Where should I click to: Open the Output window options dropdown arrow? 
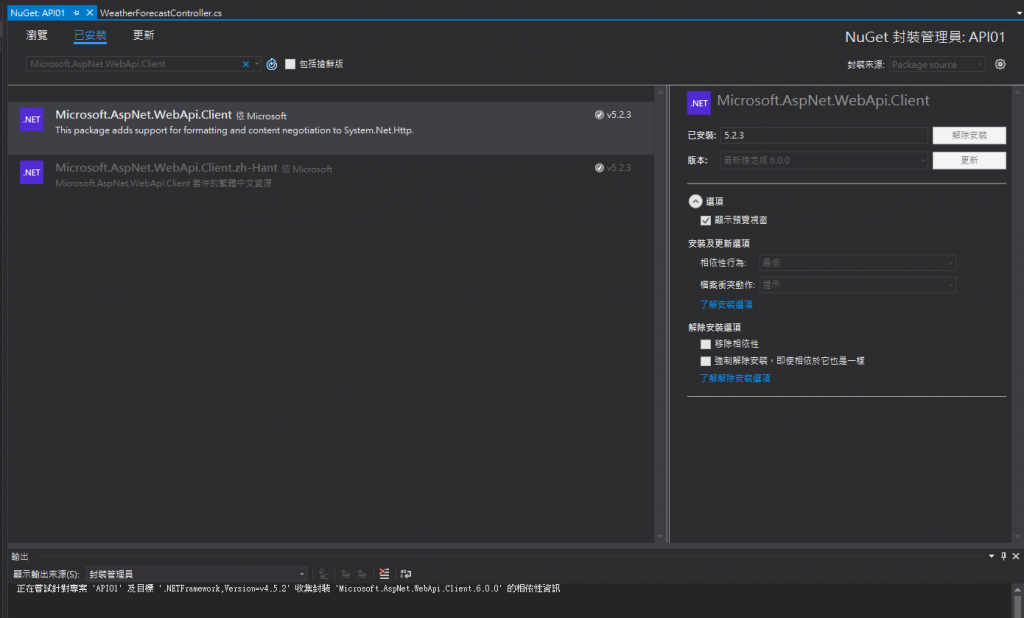(x=991, y=556)
